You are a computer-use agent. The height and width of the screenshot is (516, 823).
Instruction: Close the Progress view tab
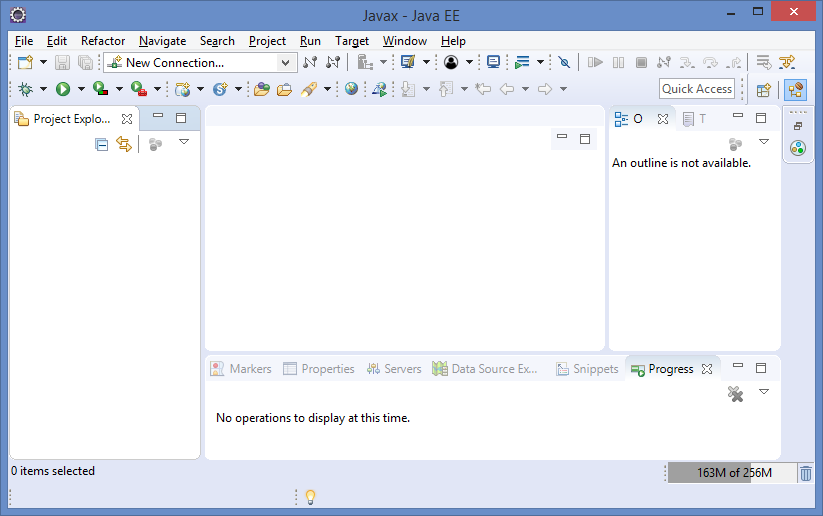(x=707, y=369)
